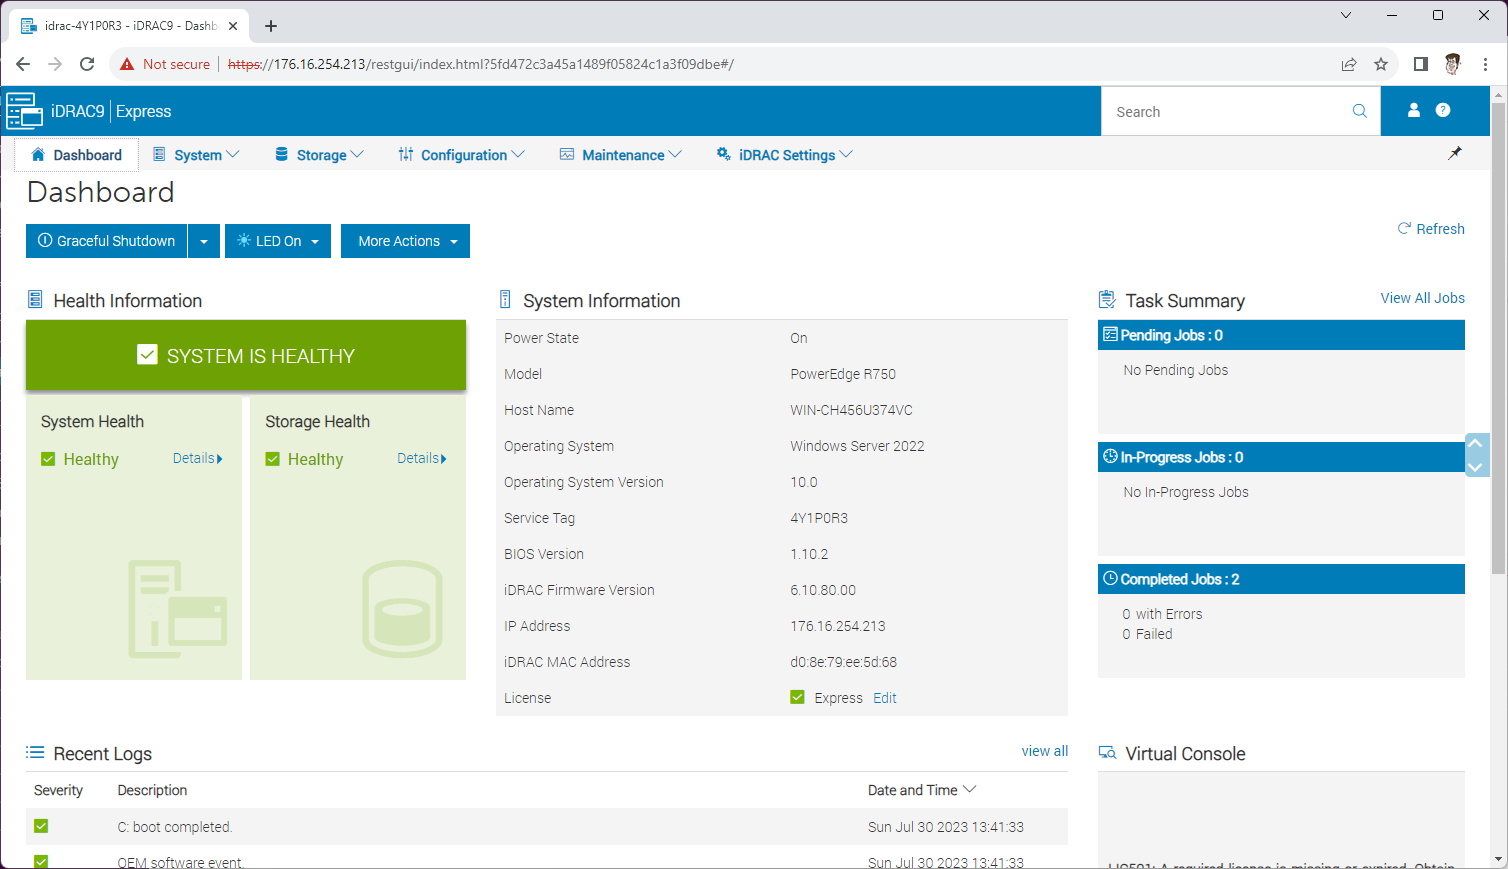Screen dimensions: 1508x869
Task: Click the Express license checkmark
Action: (797, 697)
